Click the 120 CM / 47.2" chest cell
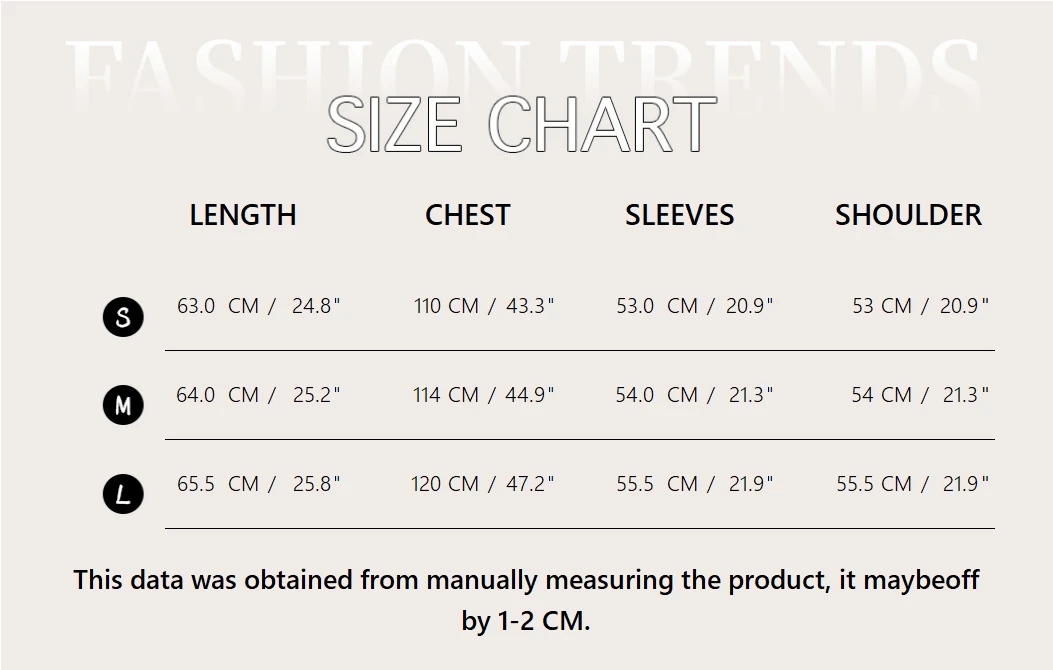Screen dimensions: 1053x670 [484, 483]
